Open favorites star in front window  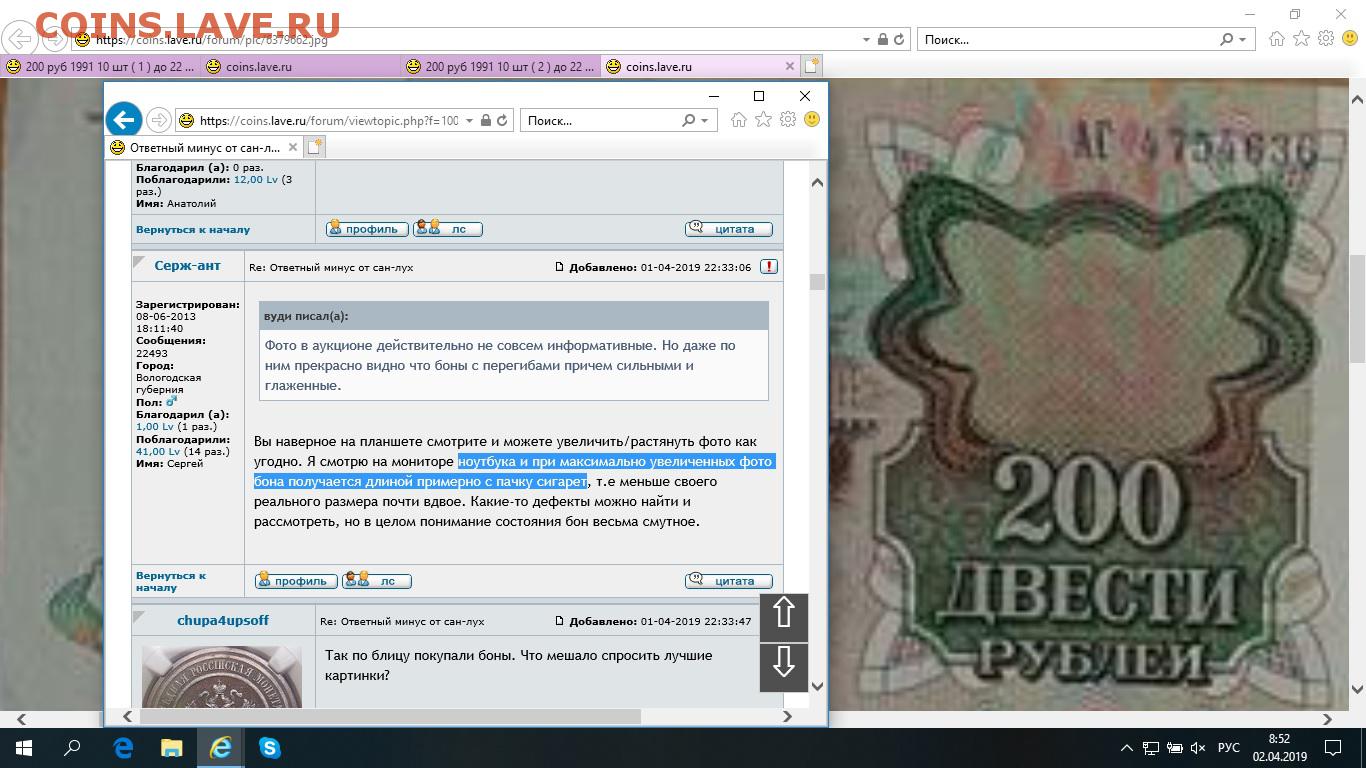pos(763,119)
